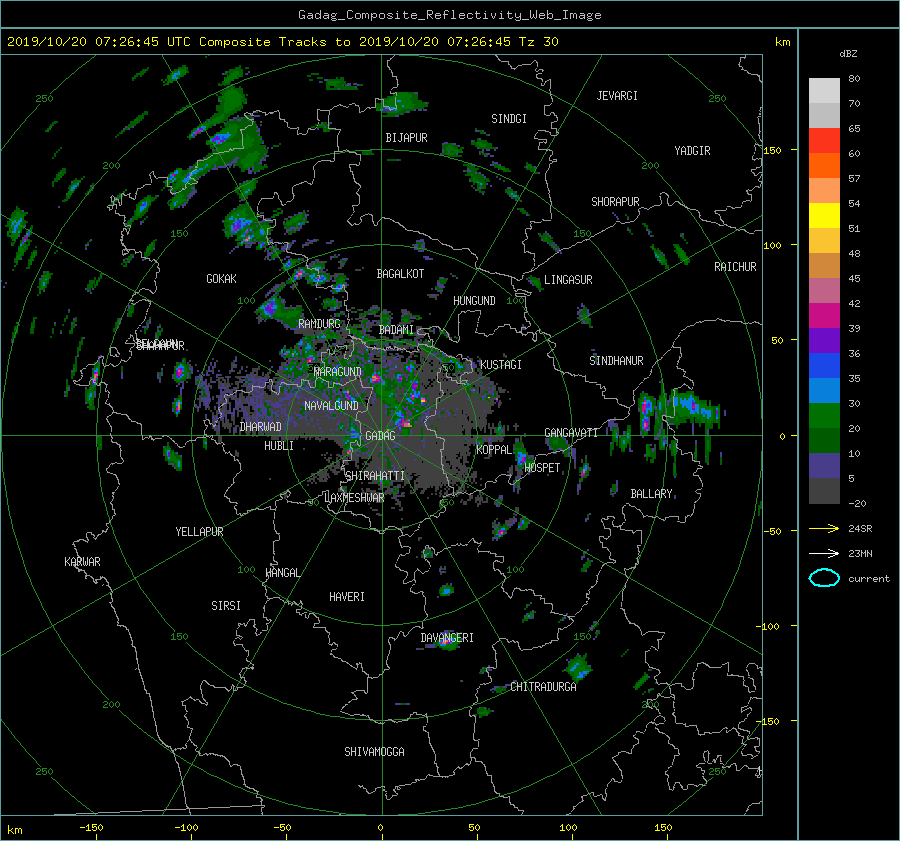Click the SHIVAMOGGA city label
Viewport: 900px width, 841px height.
[374, 751]
